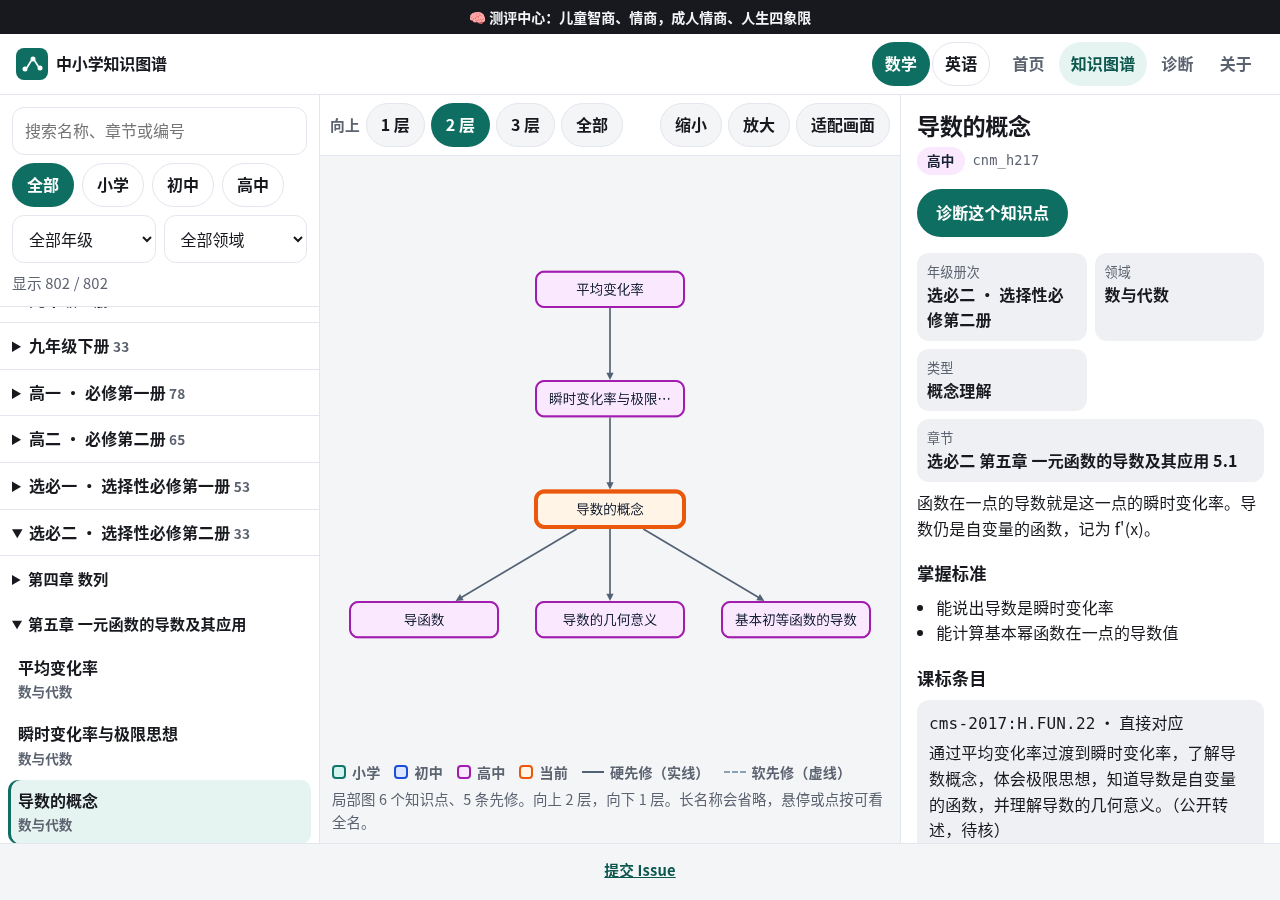Screen dimensions: 1280x900
Task: Collapse 第五章 一元函数的导数及其应用 chapter
Action: 159,624
